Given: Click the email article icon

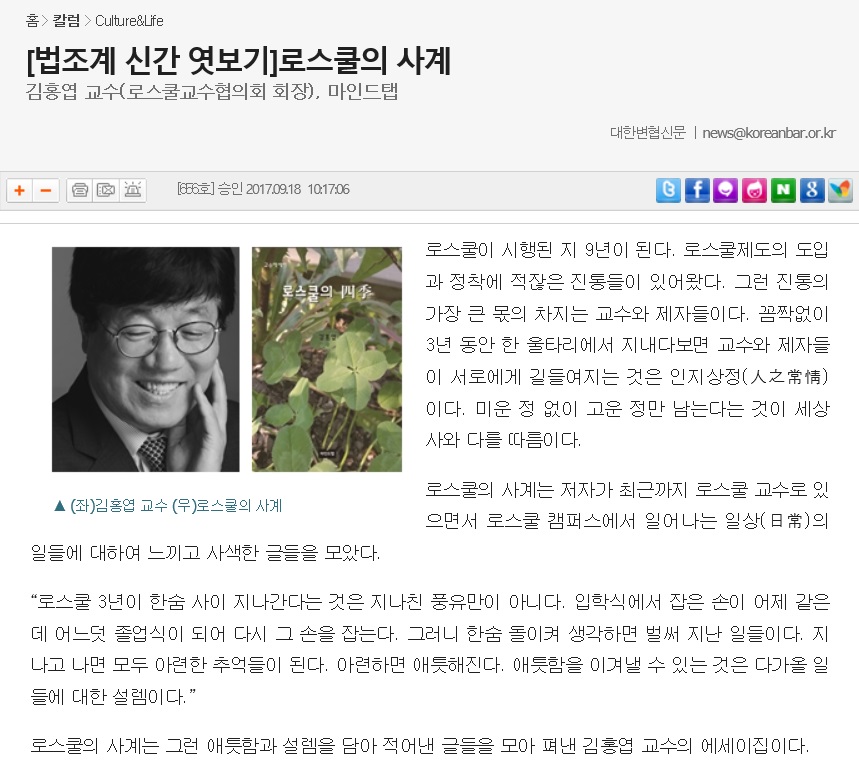Looking at the screenshot, I should 106,191.
